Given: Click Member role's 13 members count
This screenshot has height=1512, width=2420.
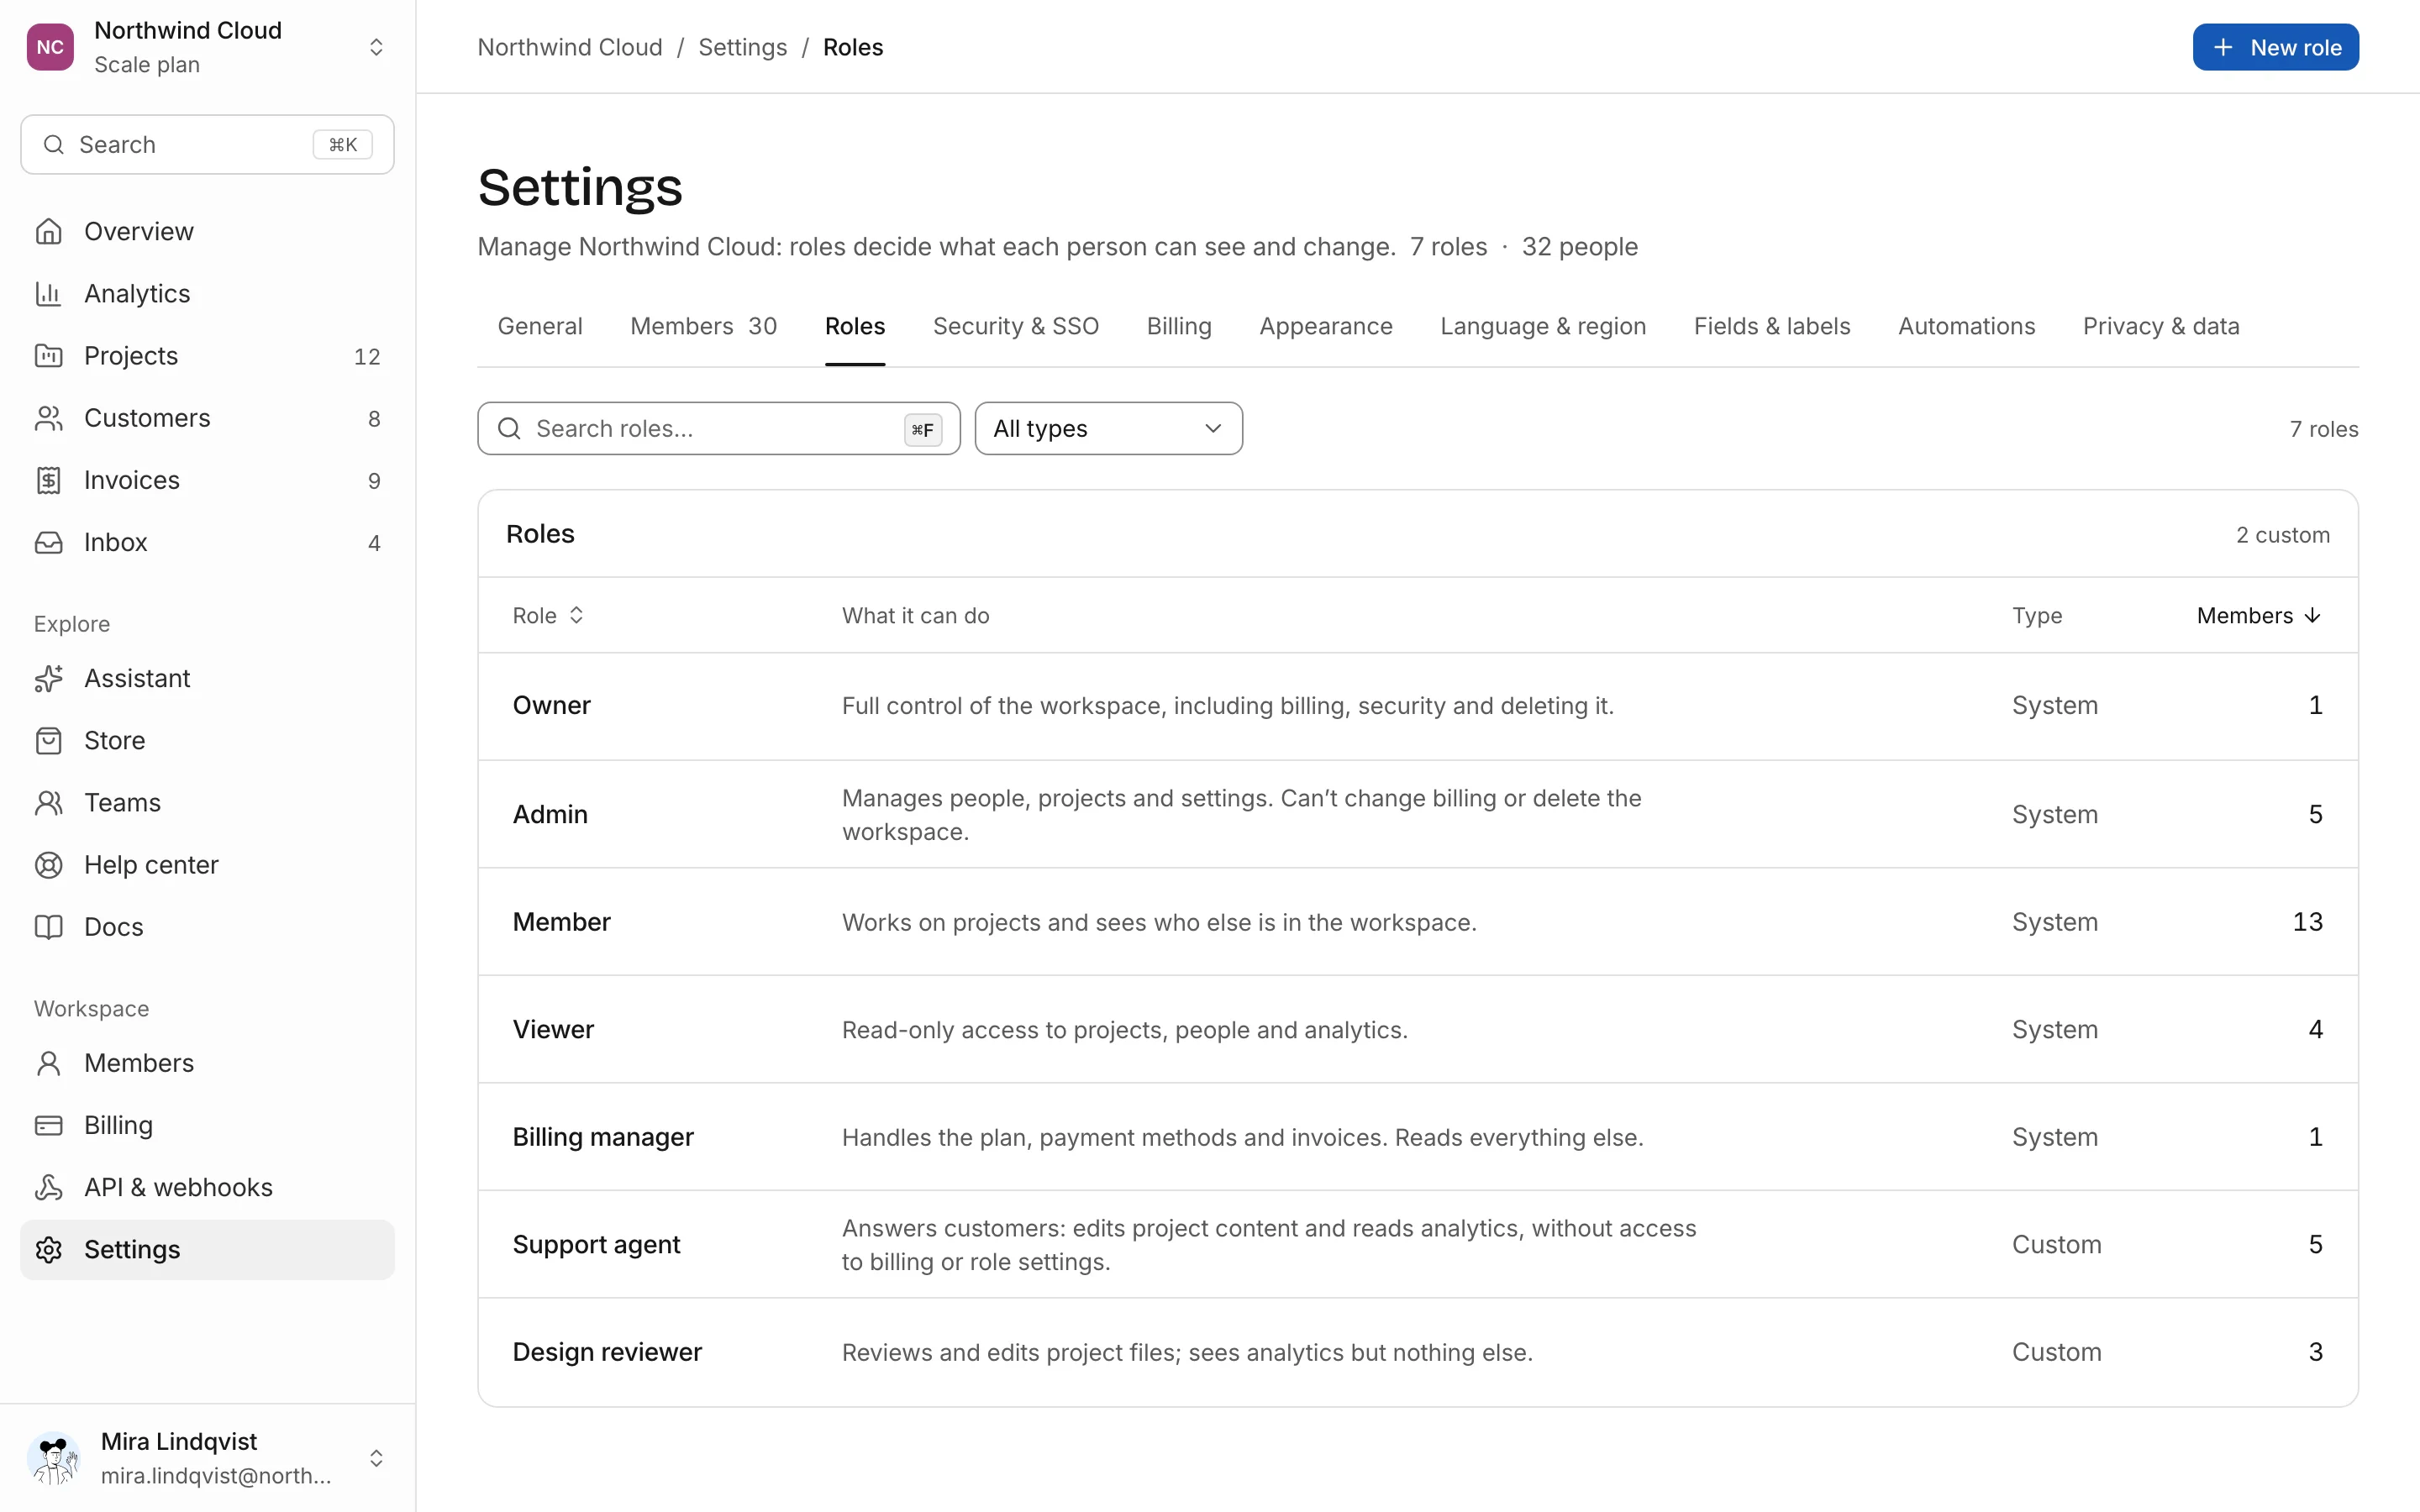Looking at the screenshot, I should click(2307, 921).
